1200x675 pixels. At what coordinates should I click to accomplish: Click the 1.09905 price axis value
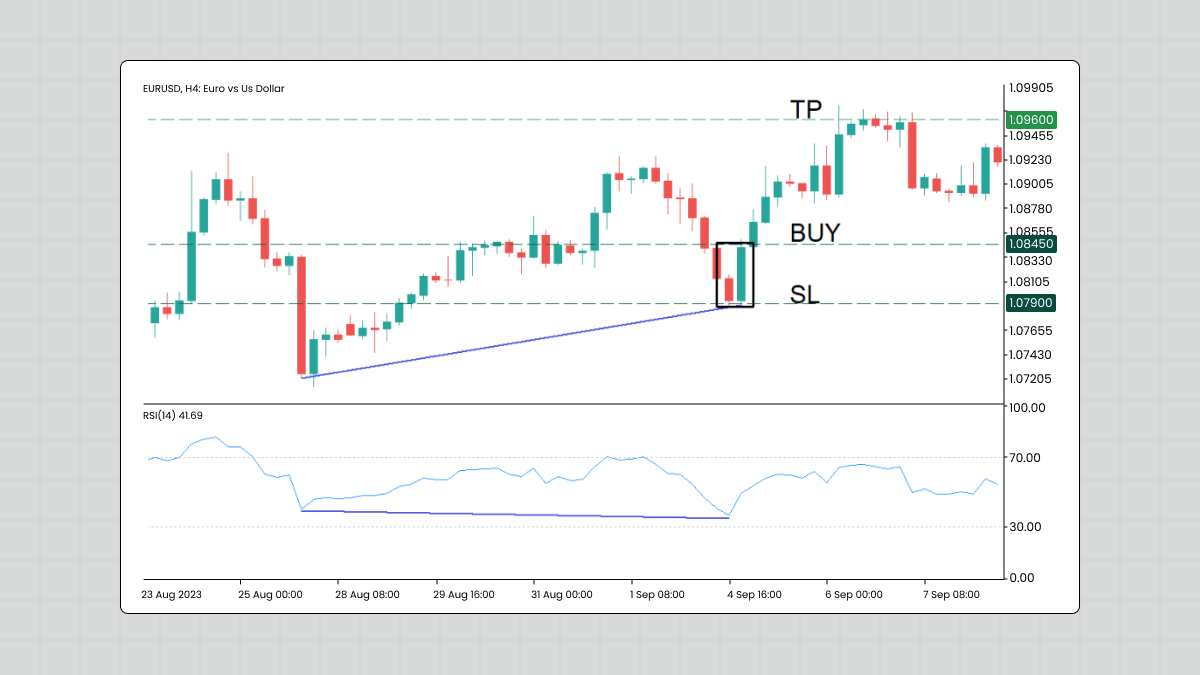(1033, 87)
